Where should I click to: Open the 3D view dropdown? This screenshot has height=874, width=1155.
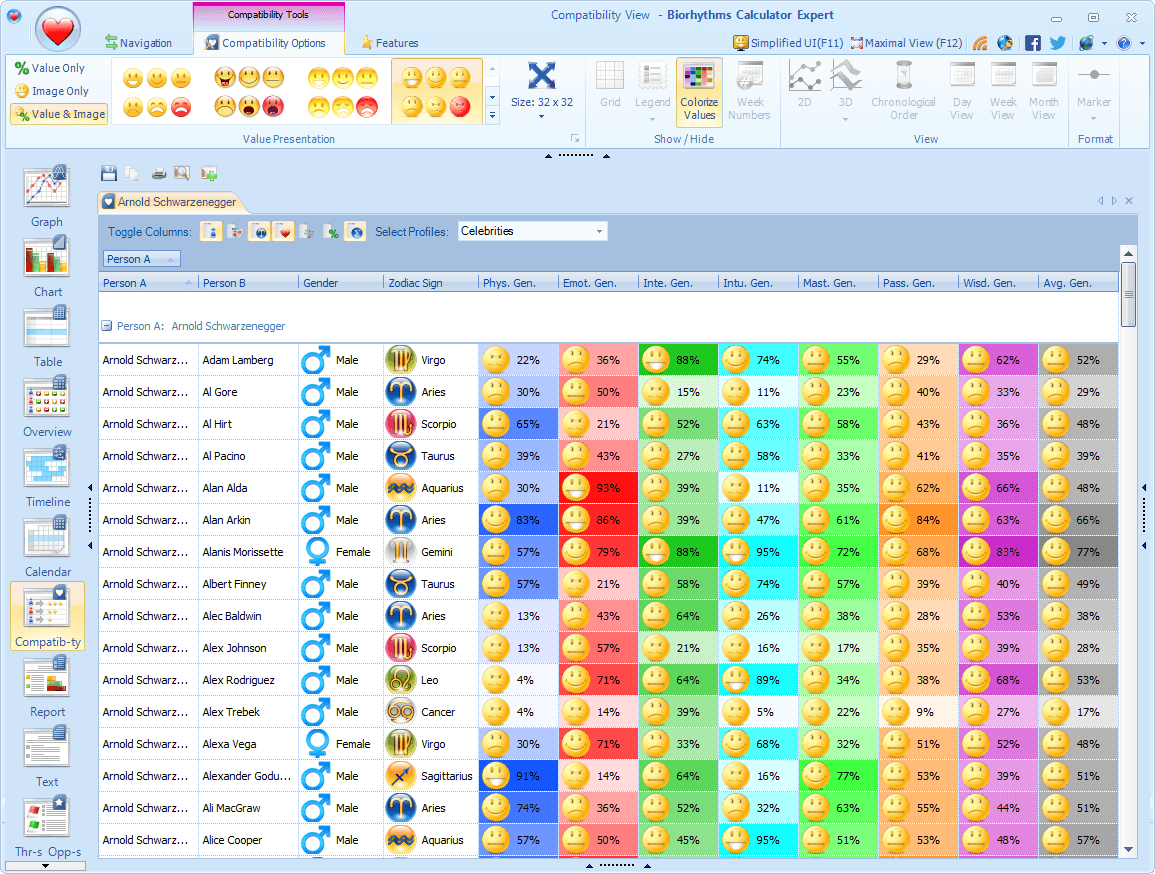click(x=846, y=119)
